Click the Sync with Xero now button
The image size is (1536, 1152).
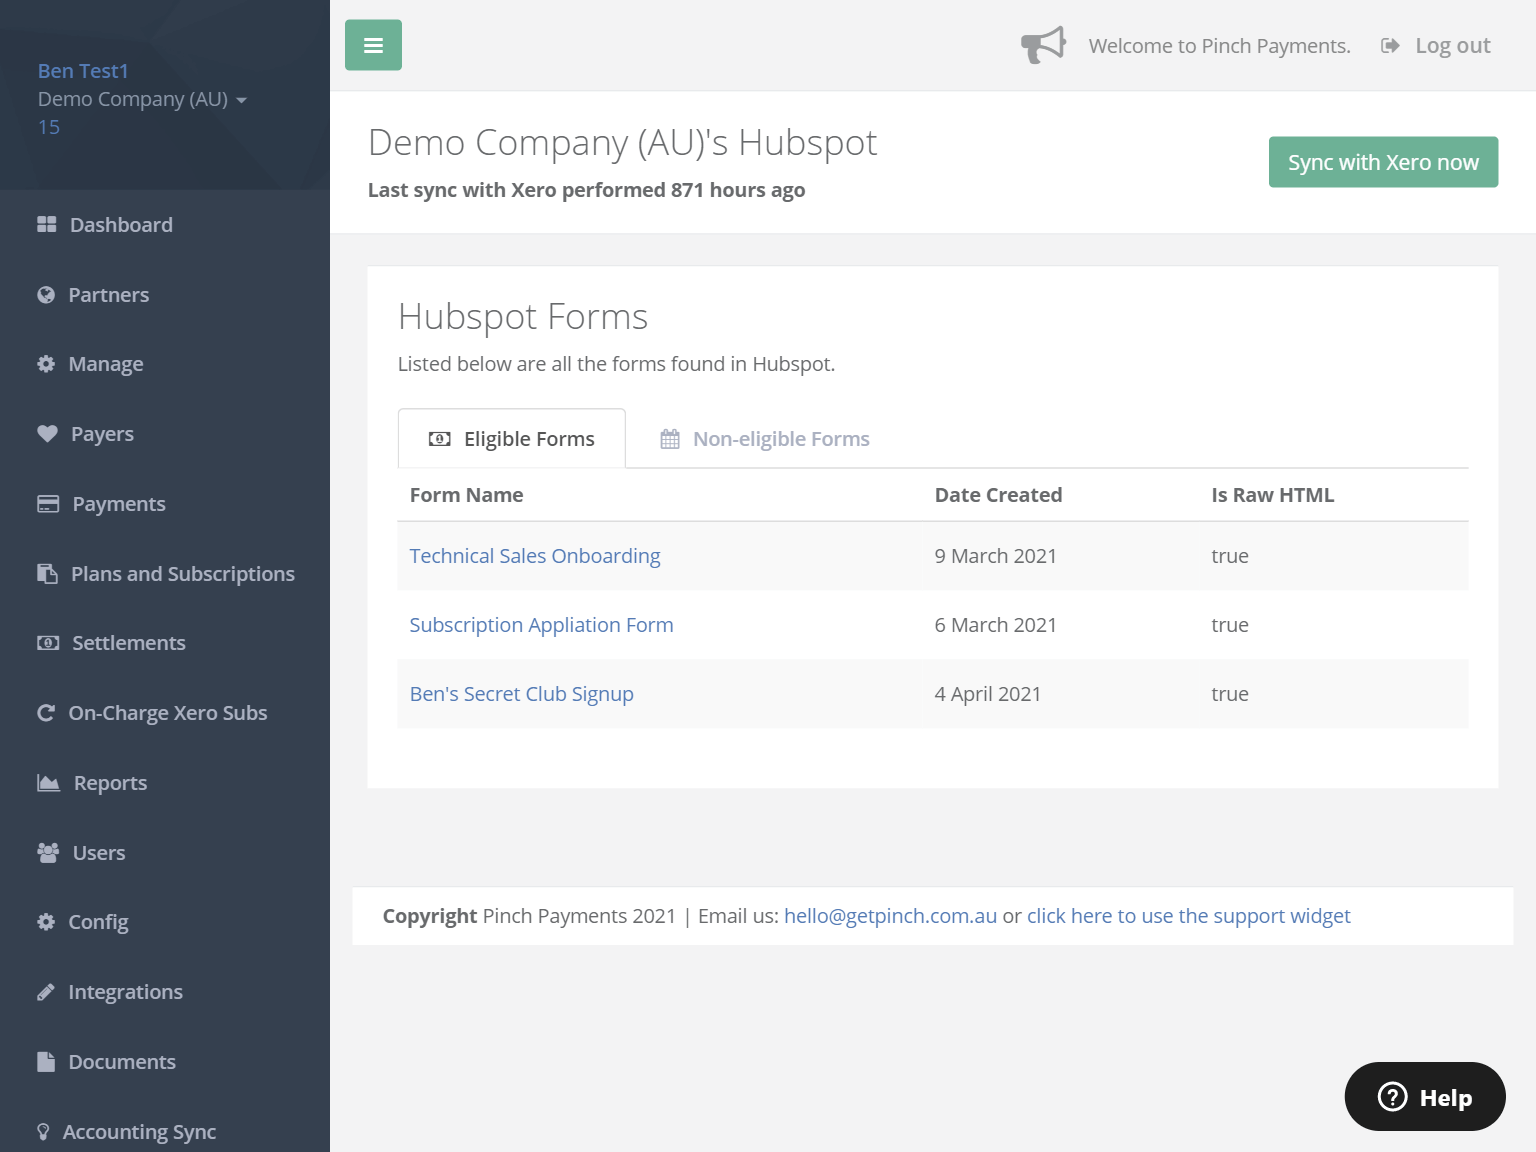click(x=1383, y=162)
